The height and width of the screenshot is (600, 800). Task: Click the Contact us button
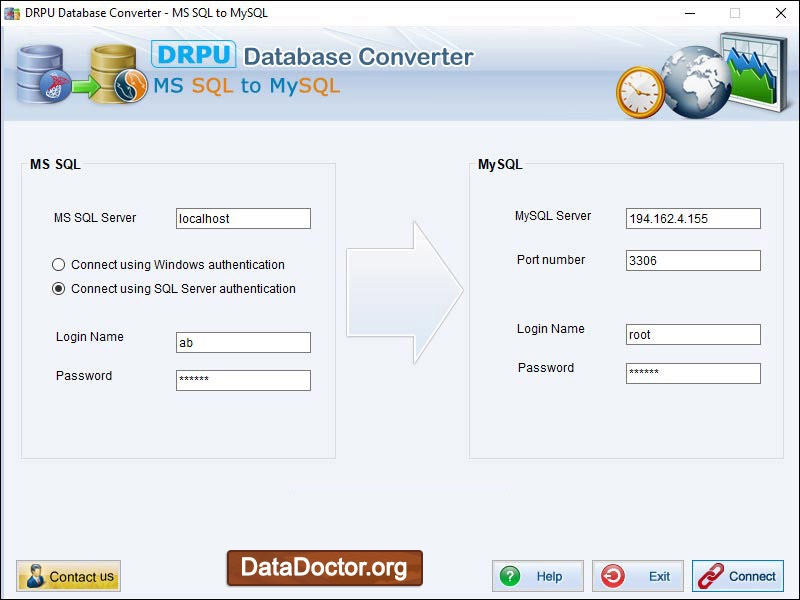pos(68,576)
